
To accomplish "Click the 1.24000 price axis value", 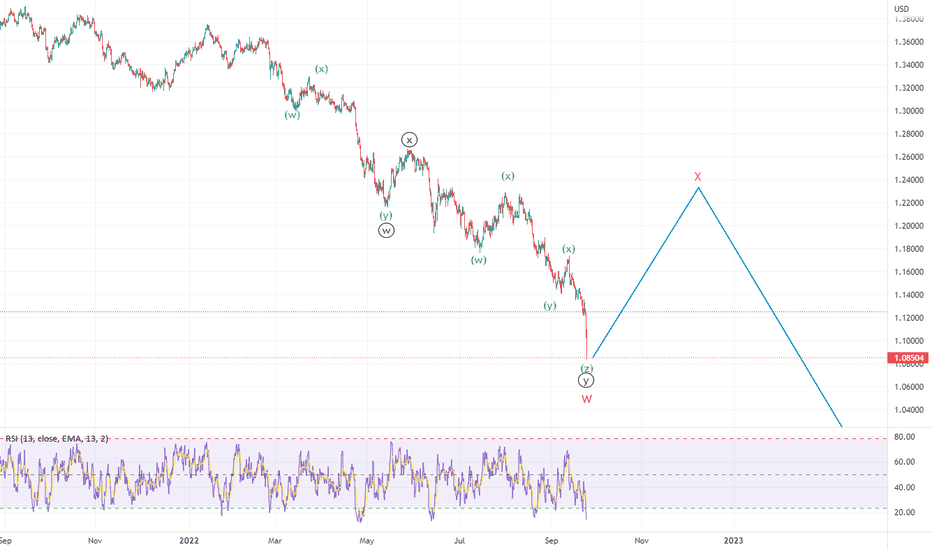I will (x=909, y=180).
